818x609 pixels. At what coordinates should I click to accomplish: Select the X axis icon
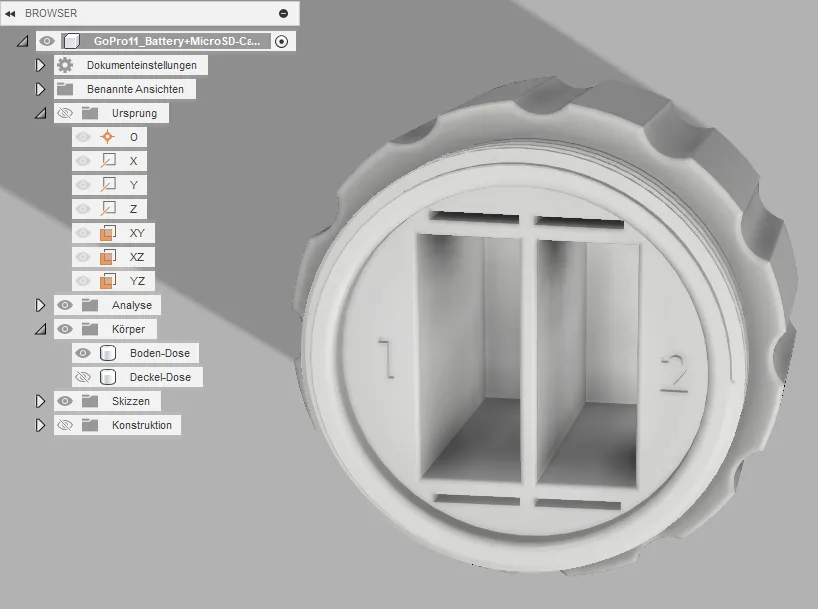pyautogui.click(x=108, y=161)
